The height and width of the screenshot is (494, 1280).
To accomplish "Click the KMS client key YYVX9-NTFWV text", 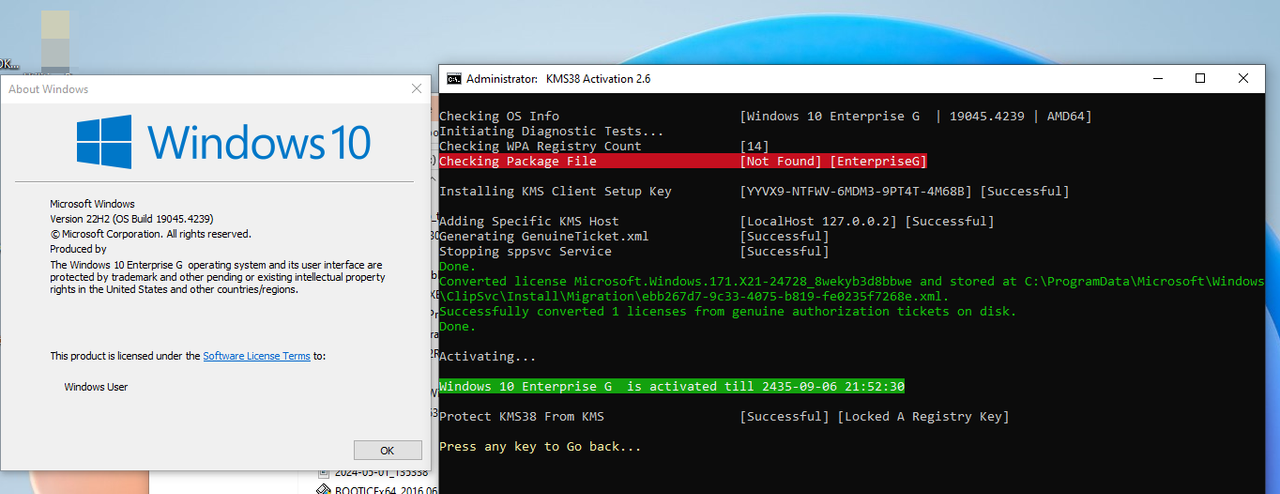I will point(857,191).
